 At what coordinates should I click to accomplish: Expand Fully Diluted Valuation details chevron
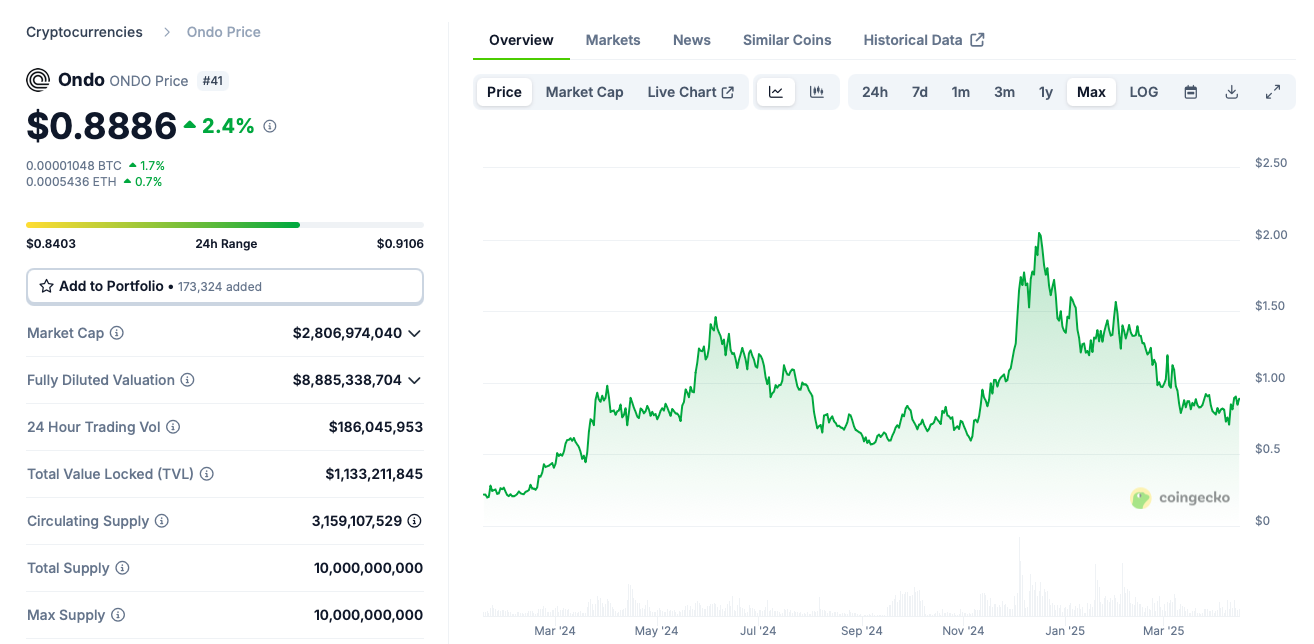pyautogui.click(x=414, y=380)
